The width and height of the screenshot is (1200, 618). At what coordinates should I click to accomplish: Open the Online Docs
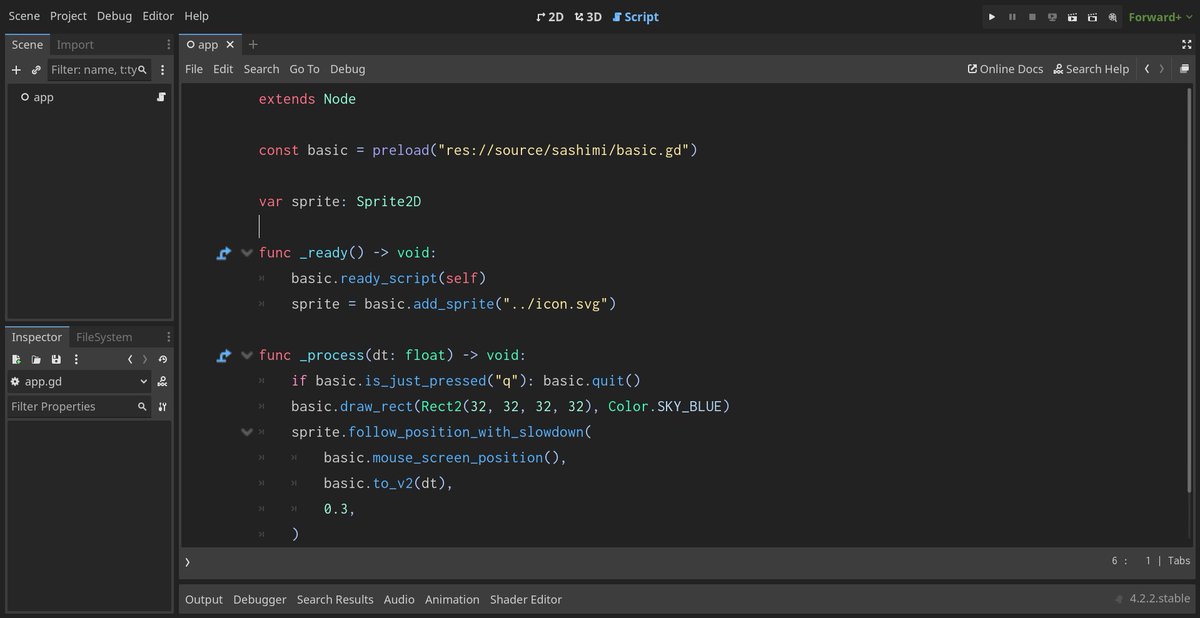(1004, 69)
